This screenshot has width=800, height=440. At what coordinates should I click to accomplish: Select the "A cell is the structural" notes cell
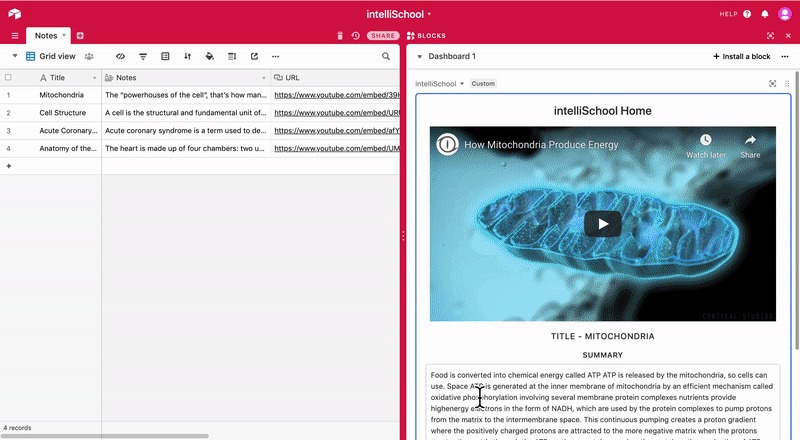pos(186,113)
